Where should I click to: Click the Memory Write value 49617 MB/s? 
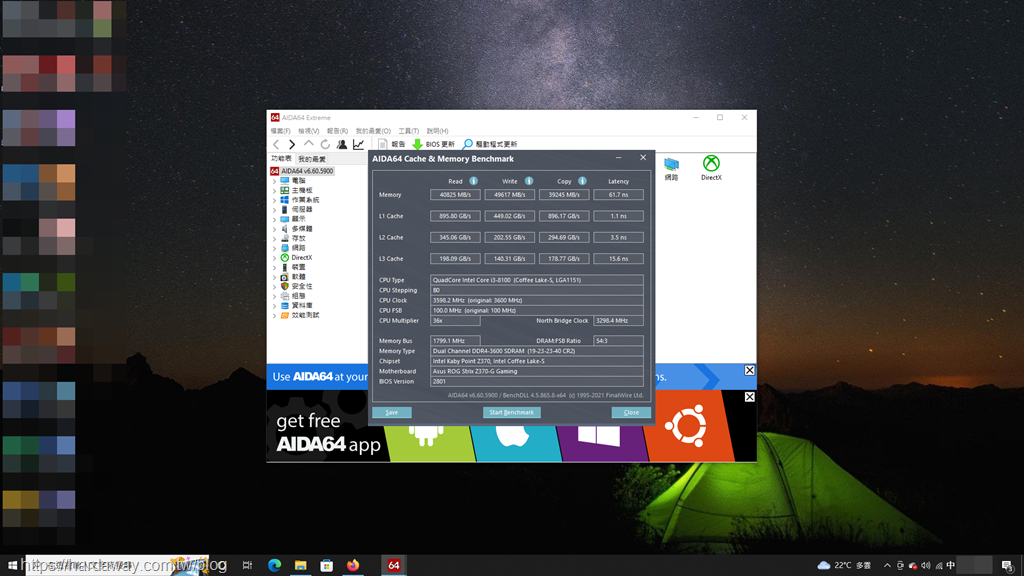509,195
